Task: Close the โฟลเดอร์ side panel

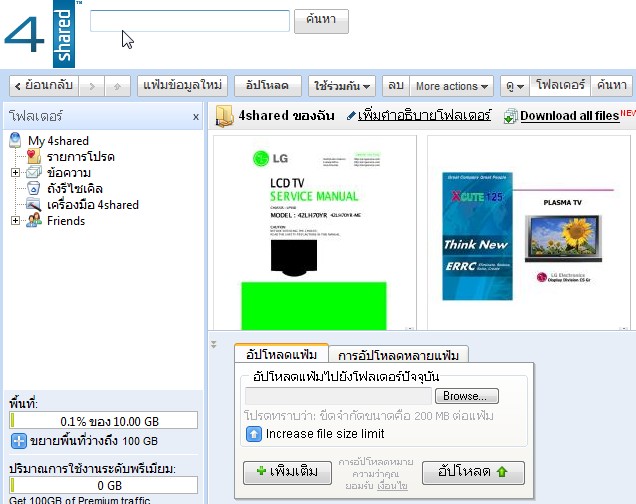Action: click(x=196, y=117)
